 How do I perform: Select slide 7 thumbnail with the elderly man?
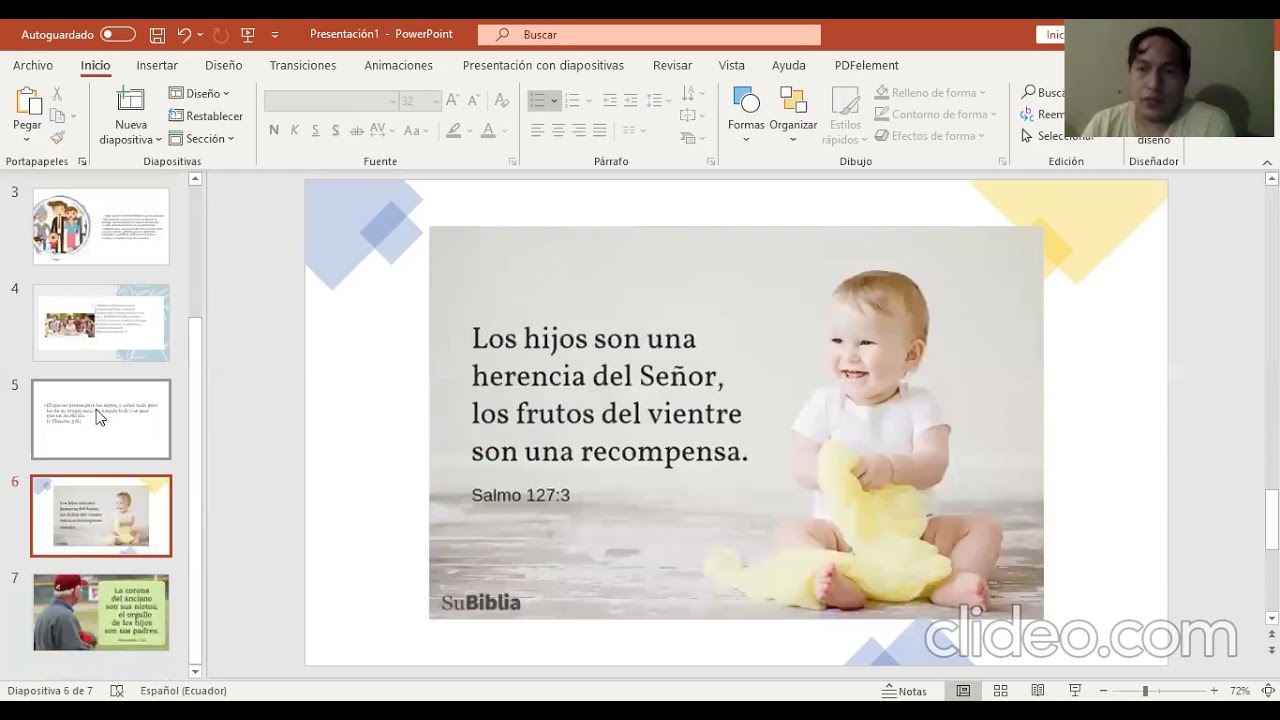100,612
